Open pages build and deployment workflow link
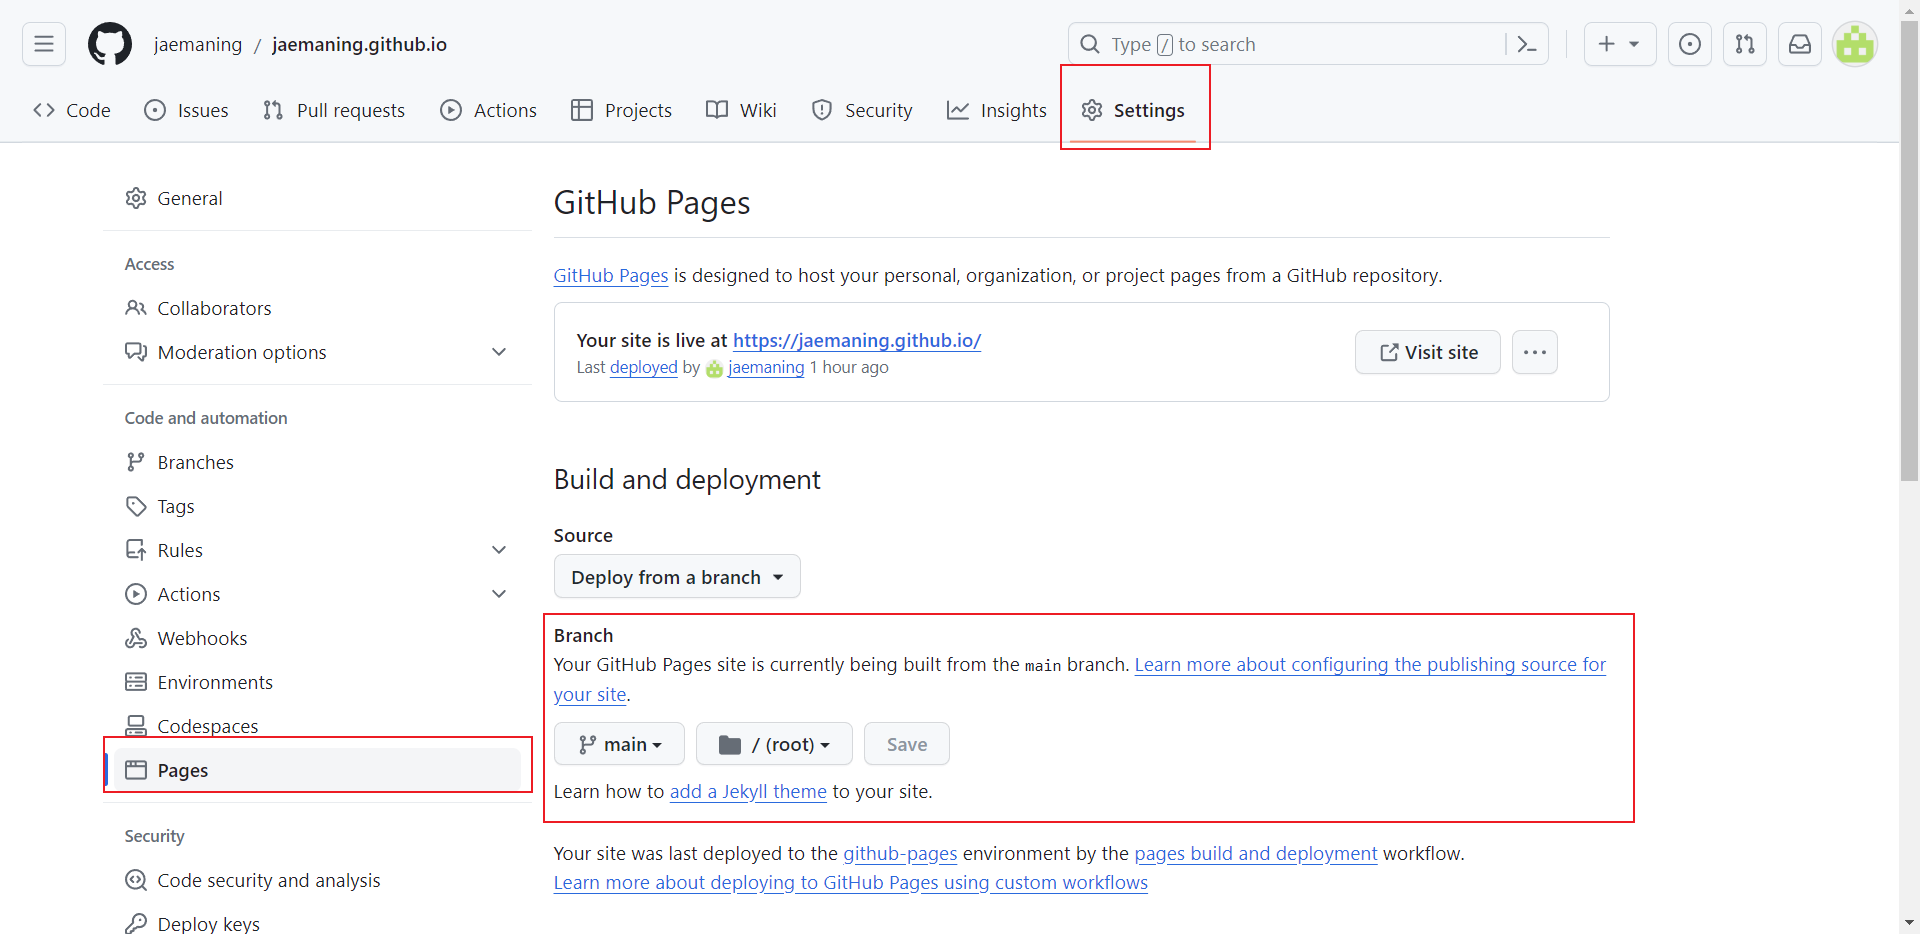The image size is (1920, 934). 1256,853
